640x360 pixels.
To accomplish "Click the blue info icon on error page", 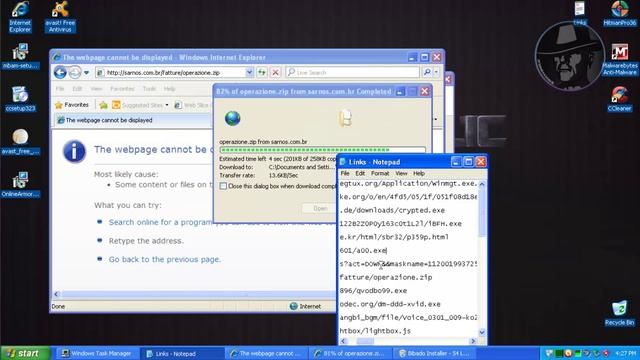I will [x=74, y=151].
